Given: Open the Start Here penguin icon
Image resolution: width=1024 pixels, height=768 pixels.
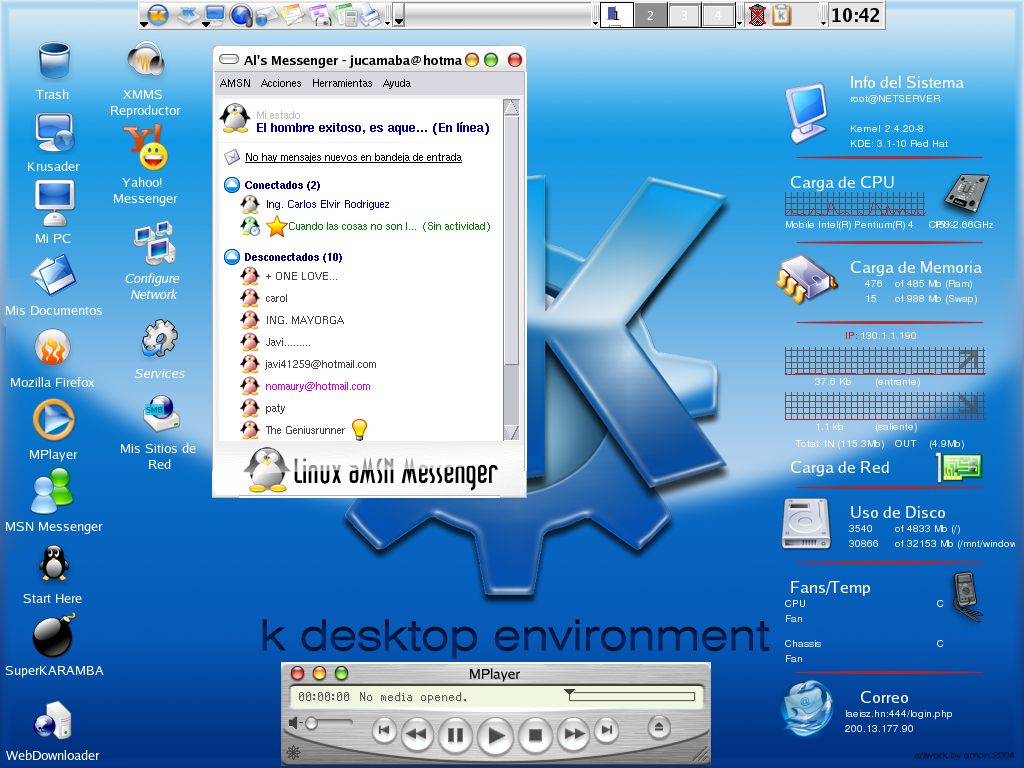Looking at the screenshot, I should (x=53, y=563).
